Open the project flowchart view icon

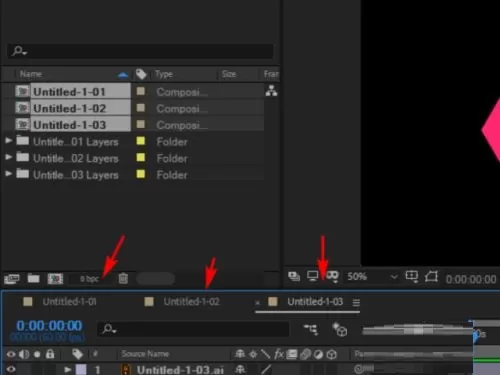pos(271,91)
